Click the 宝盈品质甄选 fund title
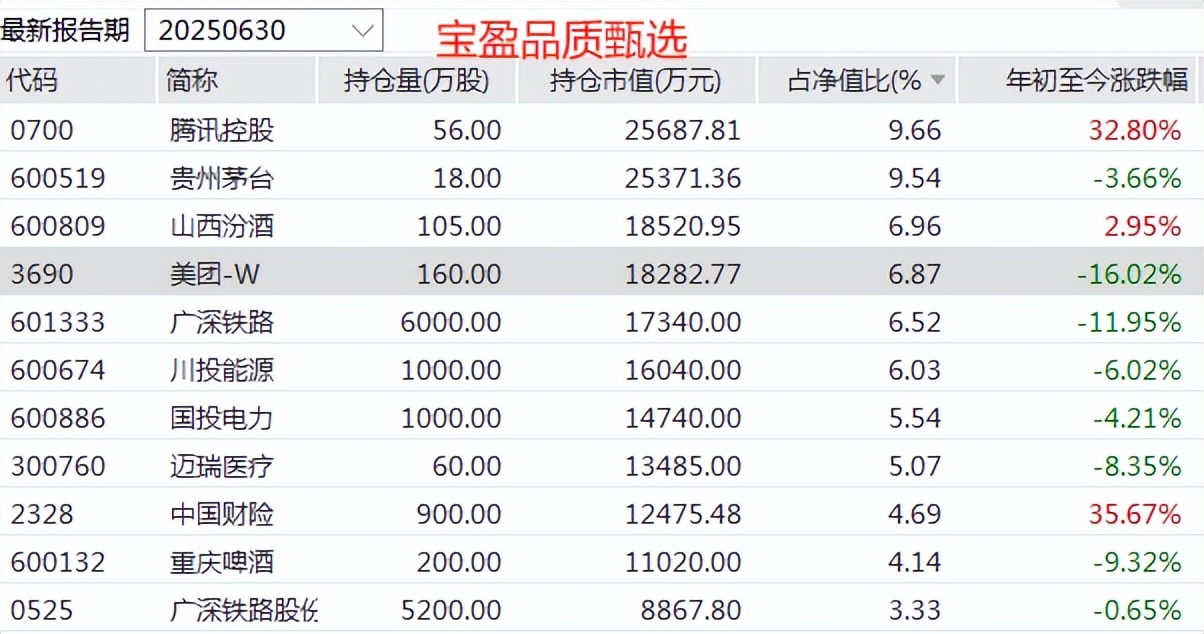 pyautogui.click(x=562, y=40)
